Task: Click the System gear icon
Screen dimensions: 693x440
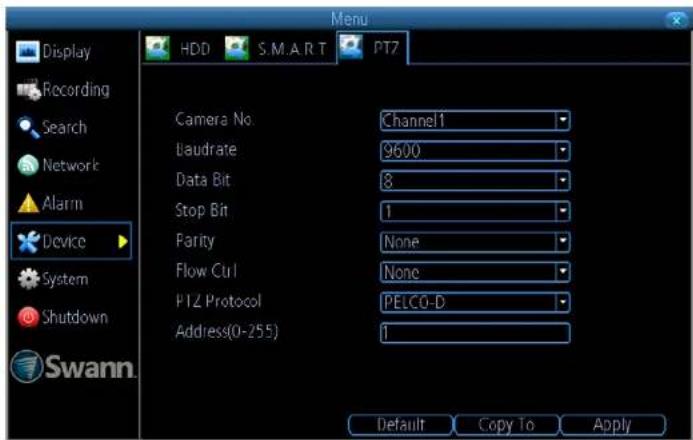Action: point(29,279)
